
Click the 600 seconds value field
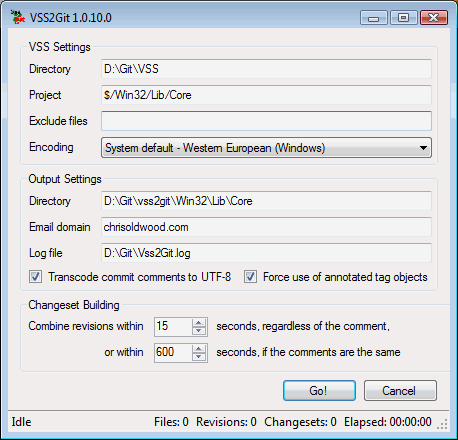click(x=173, y=352)
